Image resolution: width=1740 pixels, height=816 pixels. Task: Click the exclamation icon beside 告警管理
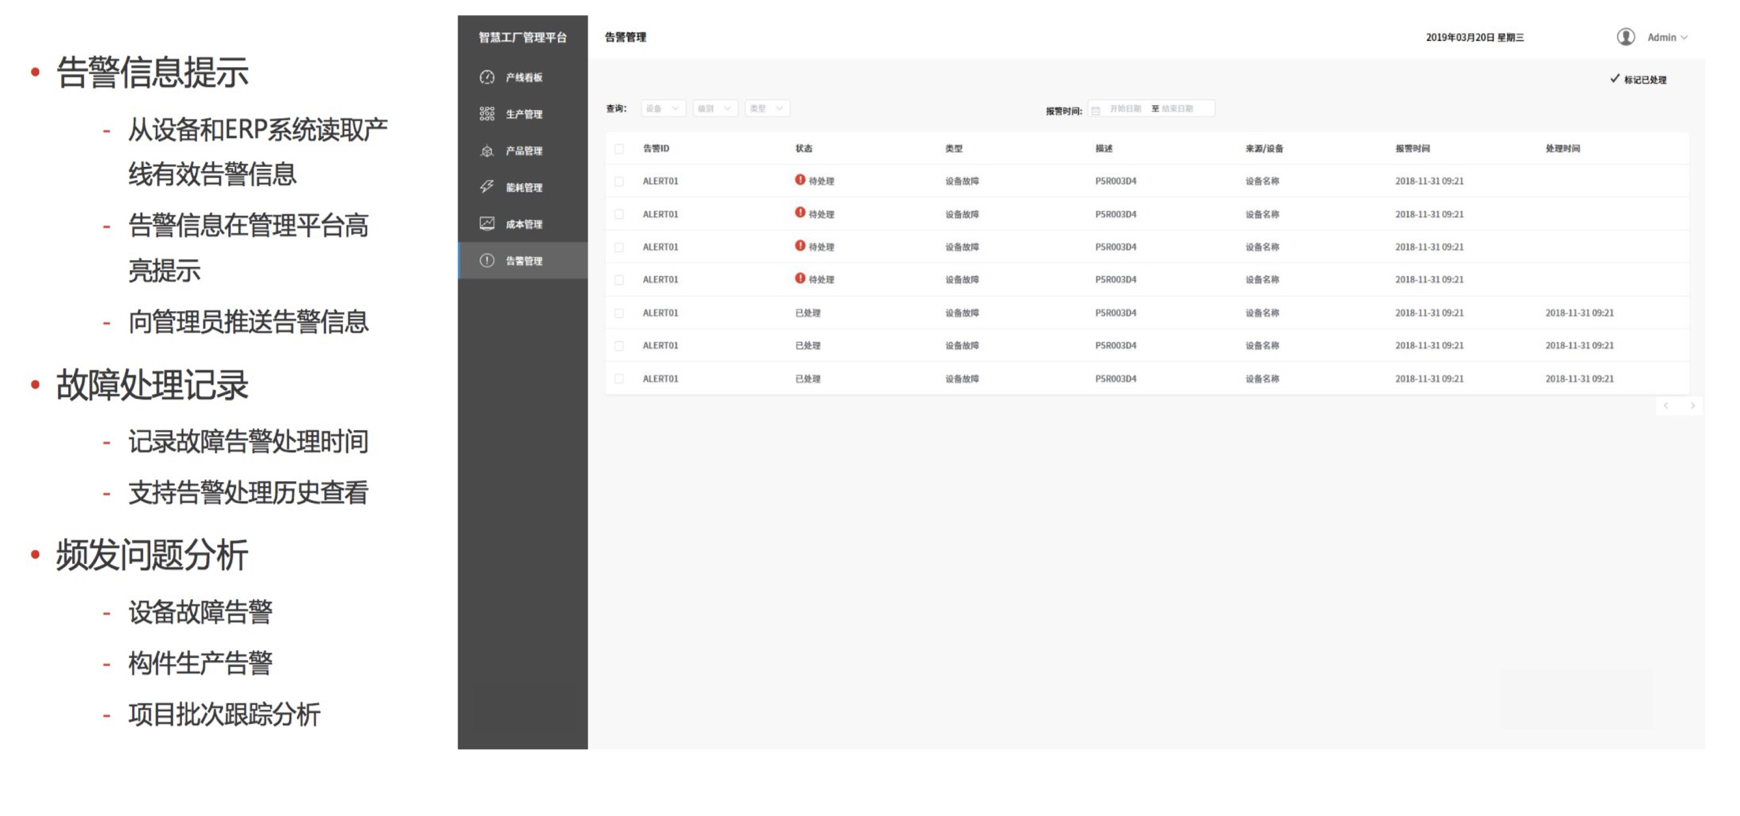point(487,261)
